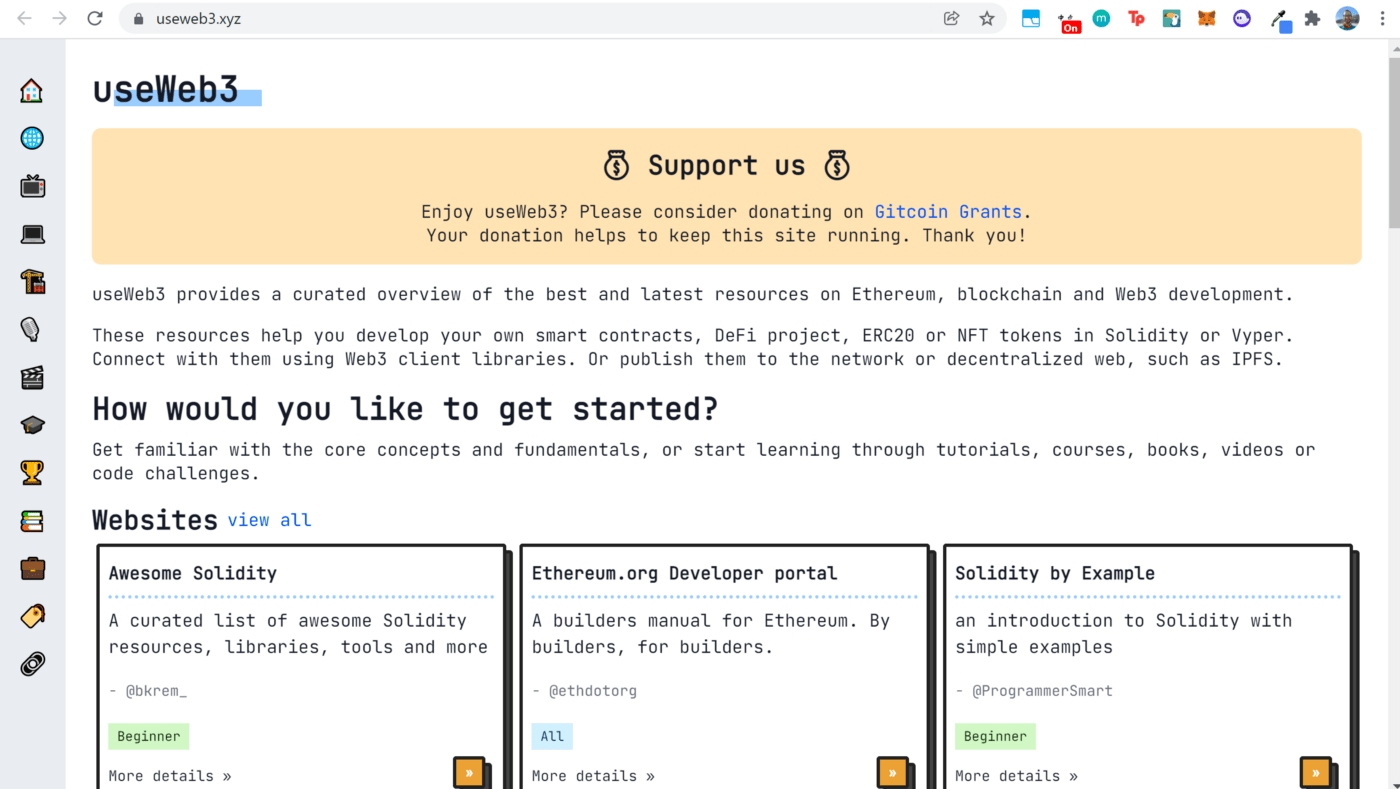The width and height of the screenshot is (1400, 789).
Task: Click orange arrow button on Ethereum.org card
Action: (x=893, y=772)
